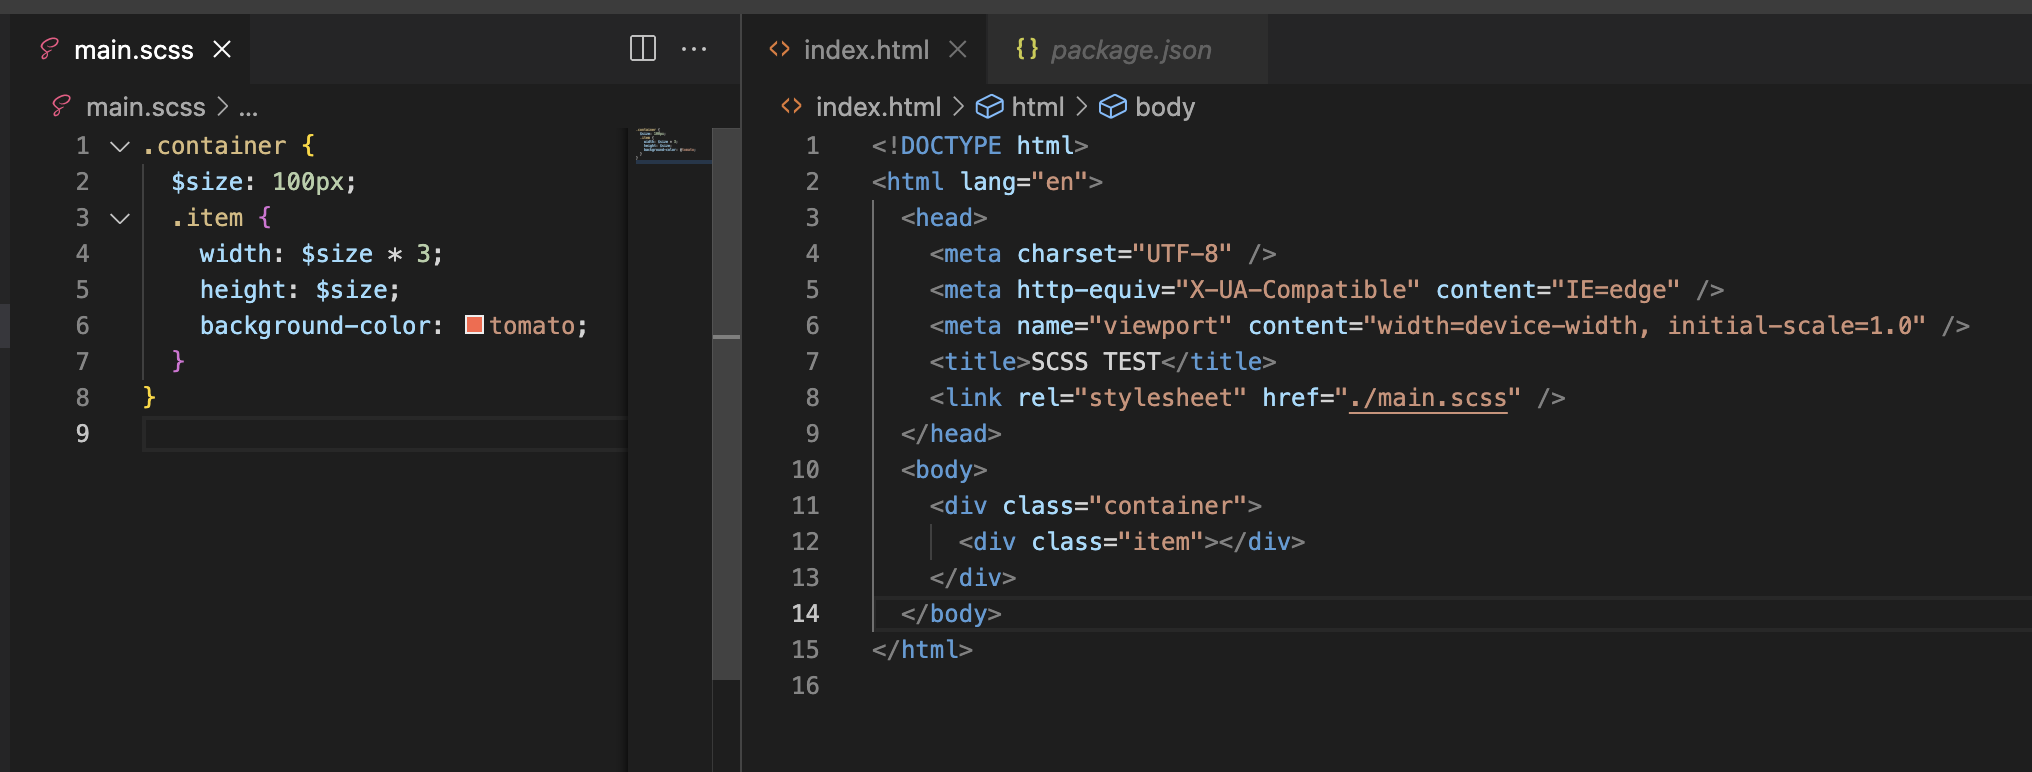Click the 'height: $size;' line

point(299,290)
